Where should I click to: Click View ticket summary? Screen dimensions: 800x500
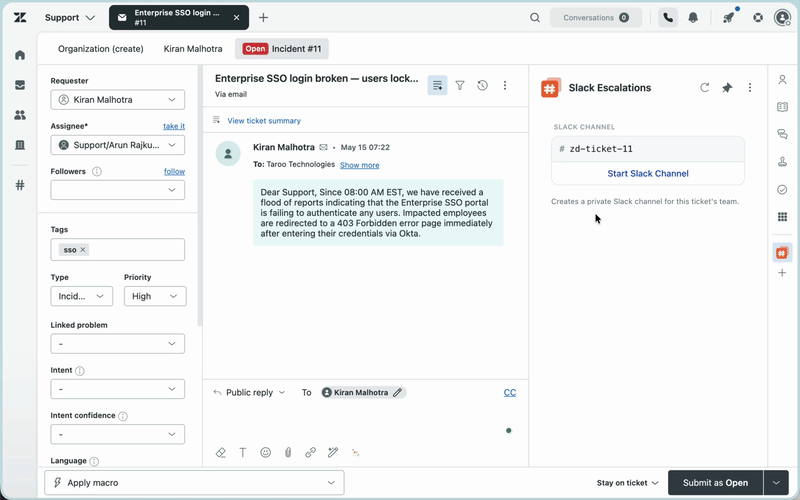(x=264, y=121)
